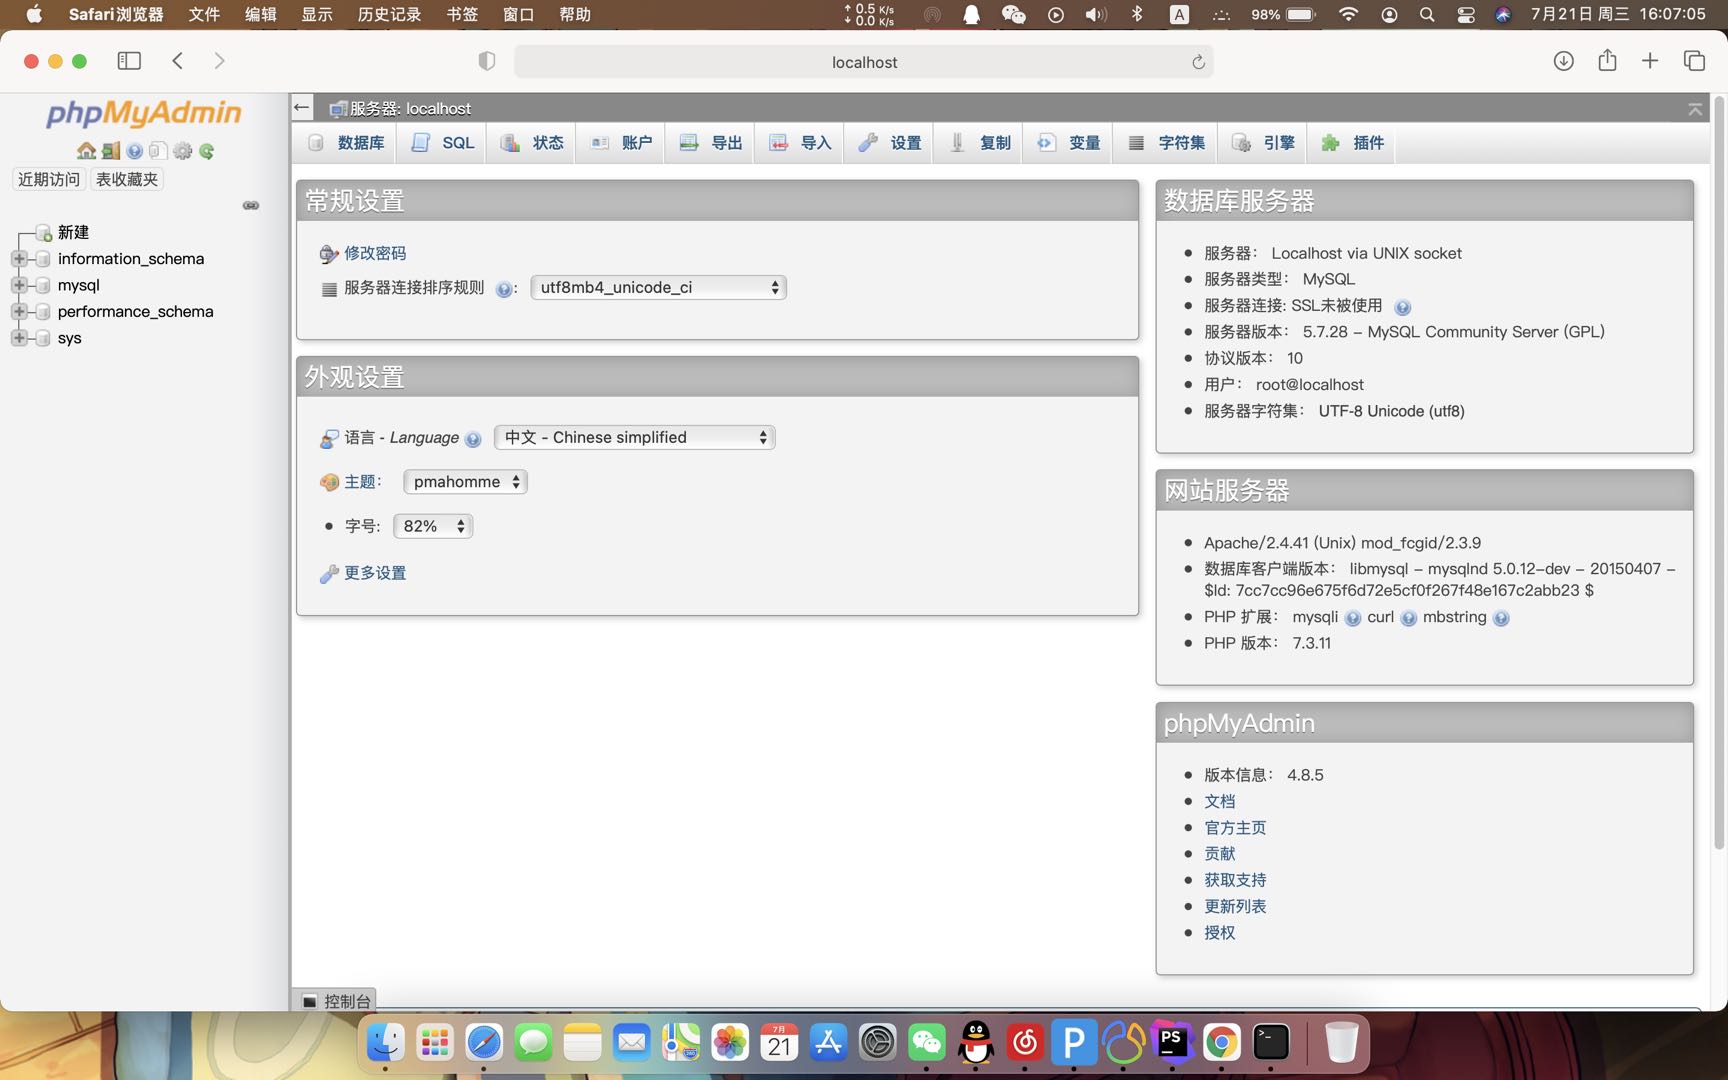Click the localhost address bar
The width and height of the screenshot is (1728, 1080).
pos(863,62)
